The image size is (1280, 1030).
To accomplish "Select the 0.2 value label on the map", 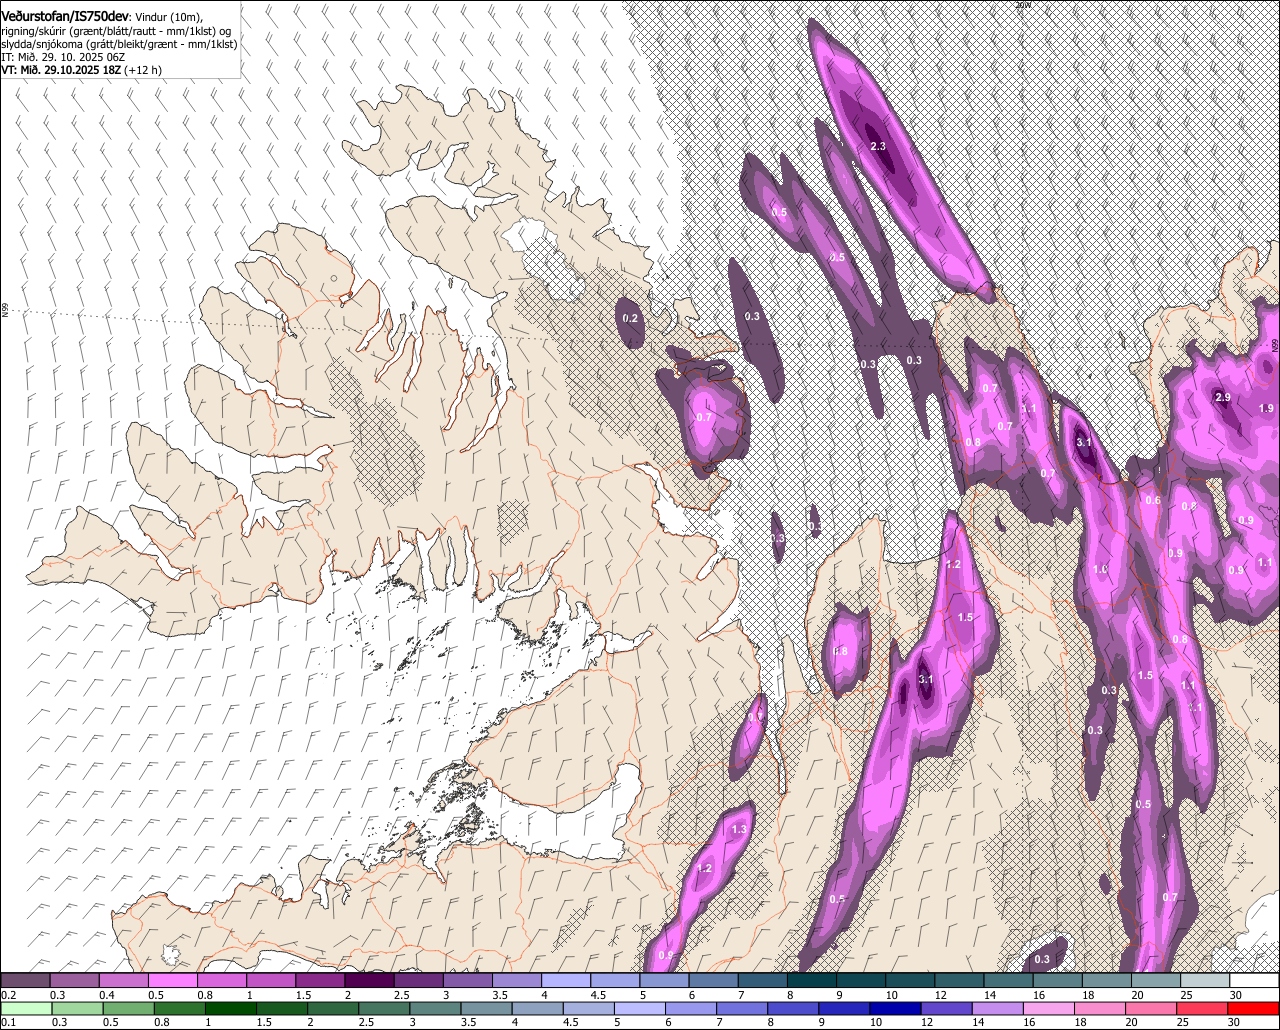I will click(x=631, y=318).
